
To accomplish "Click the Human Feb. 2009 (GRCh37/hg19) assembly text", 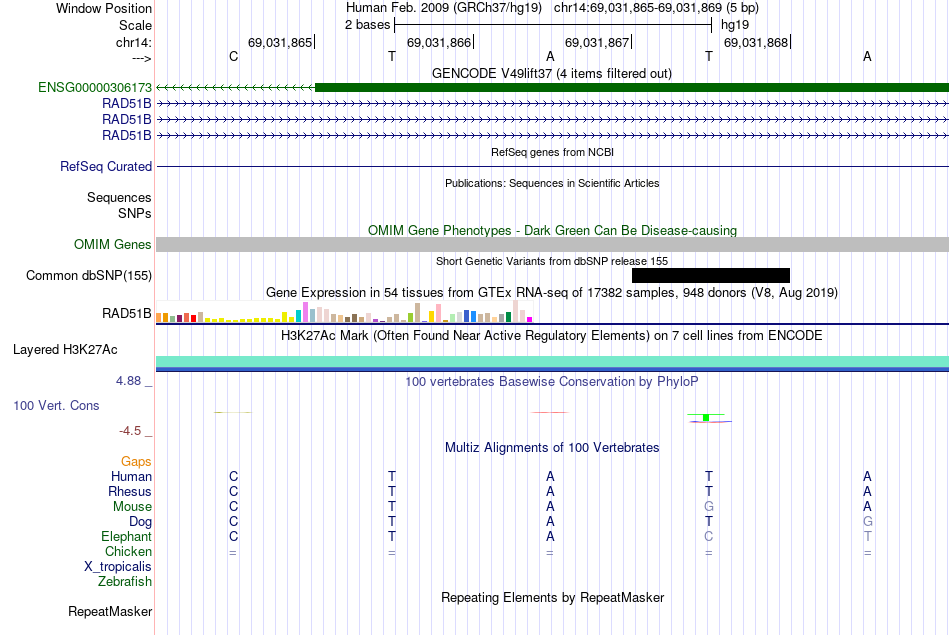I will point(446,8).
